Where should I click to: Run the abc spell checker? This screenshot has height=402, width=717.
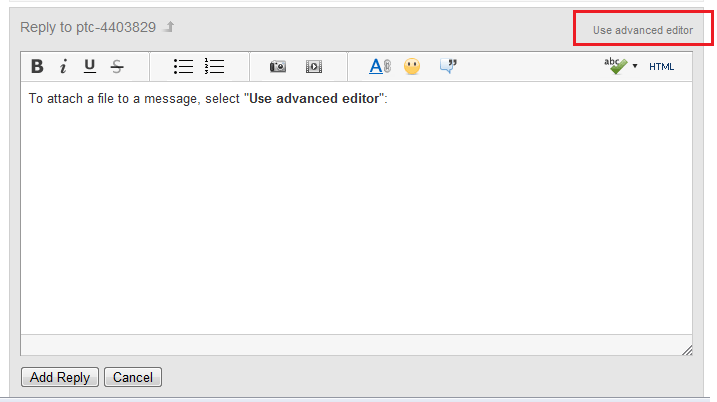click(x=615, y=66)
